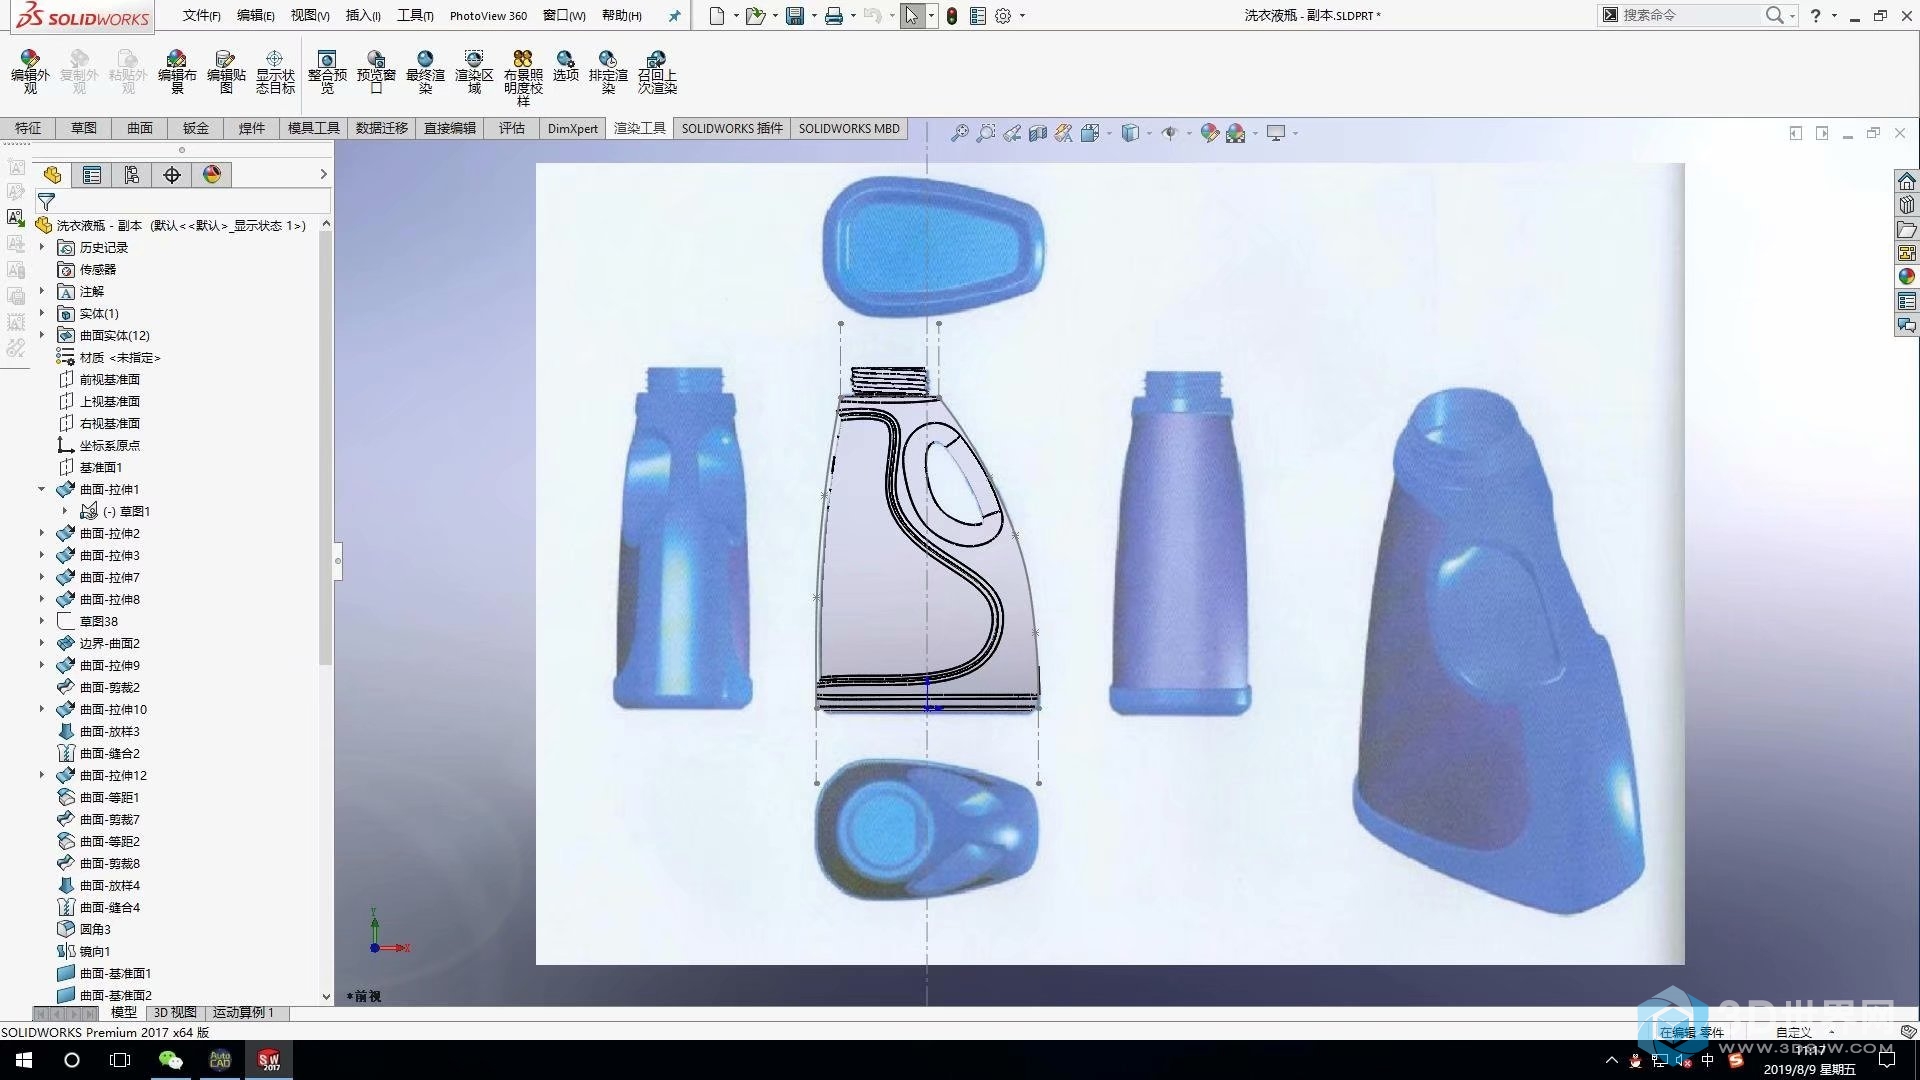Click the 编辑外观 edit appearance tool
Screen dimensions: 1920x1080
(x=30, y=72)
